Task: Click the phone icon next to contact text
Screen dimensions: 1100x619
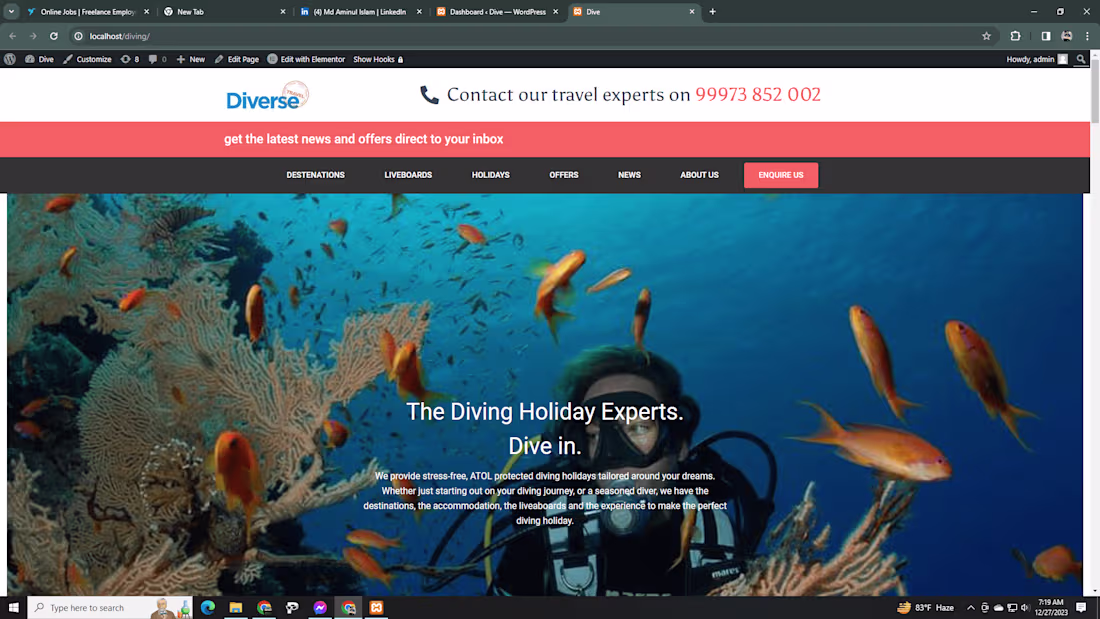Action: point(430,95)
